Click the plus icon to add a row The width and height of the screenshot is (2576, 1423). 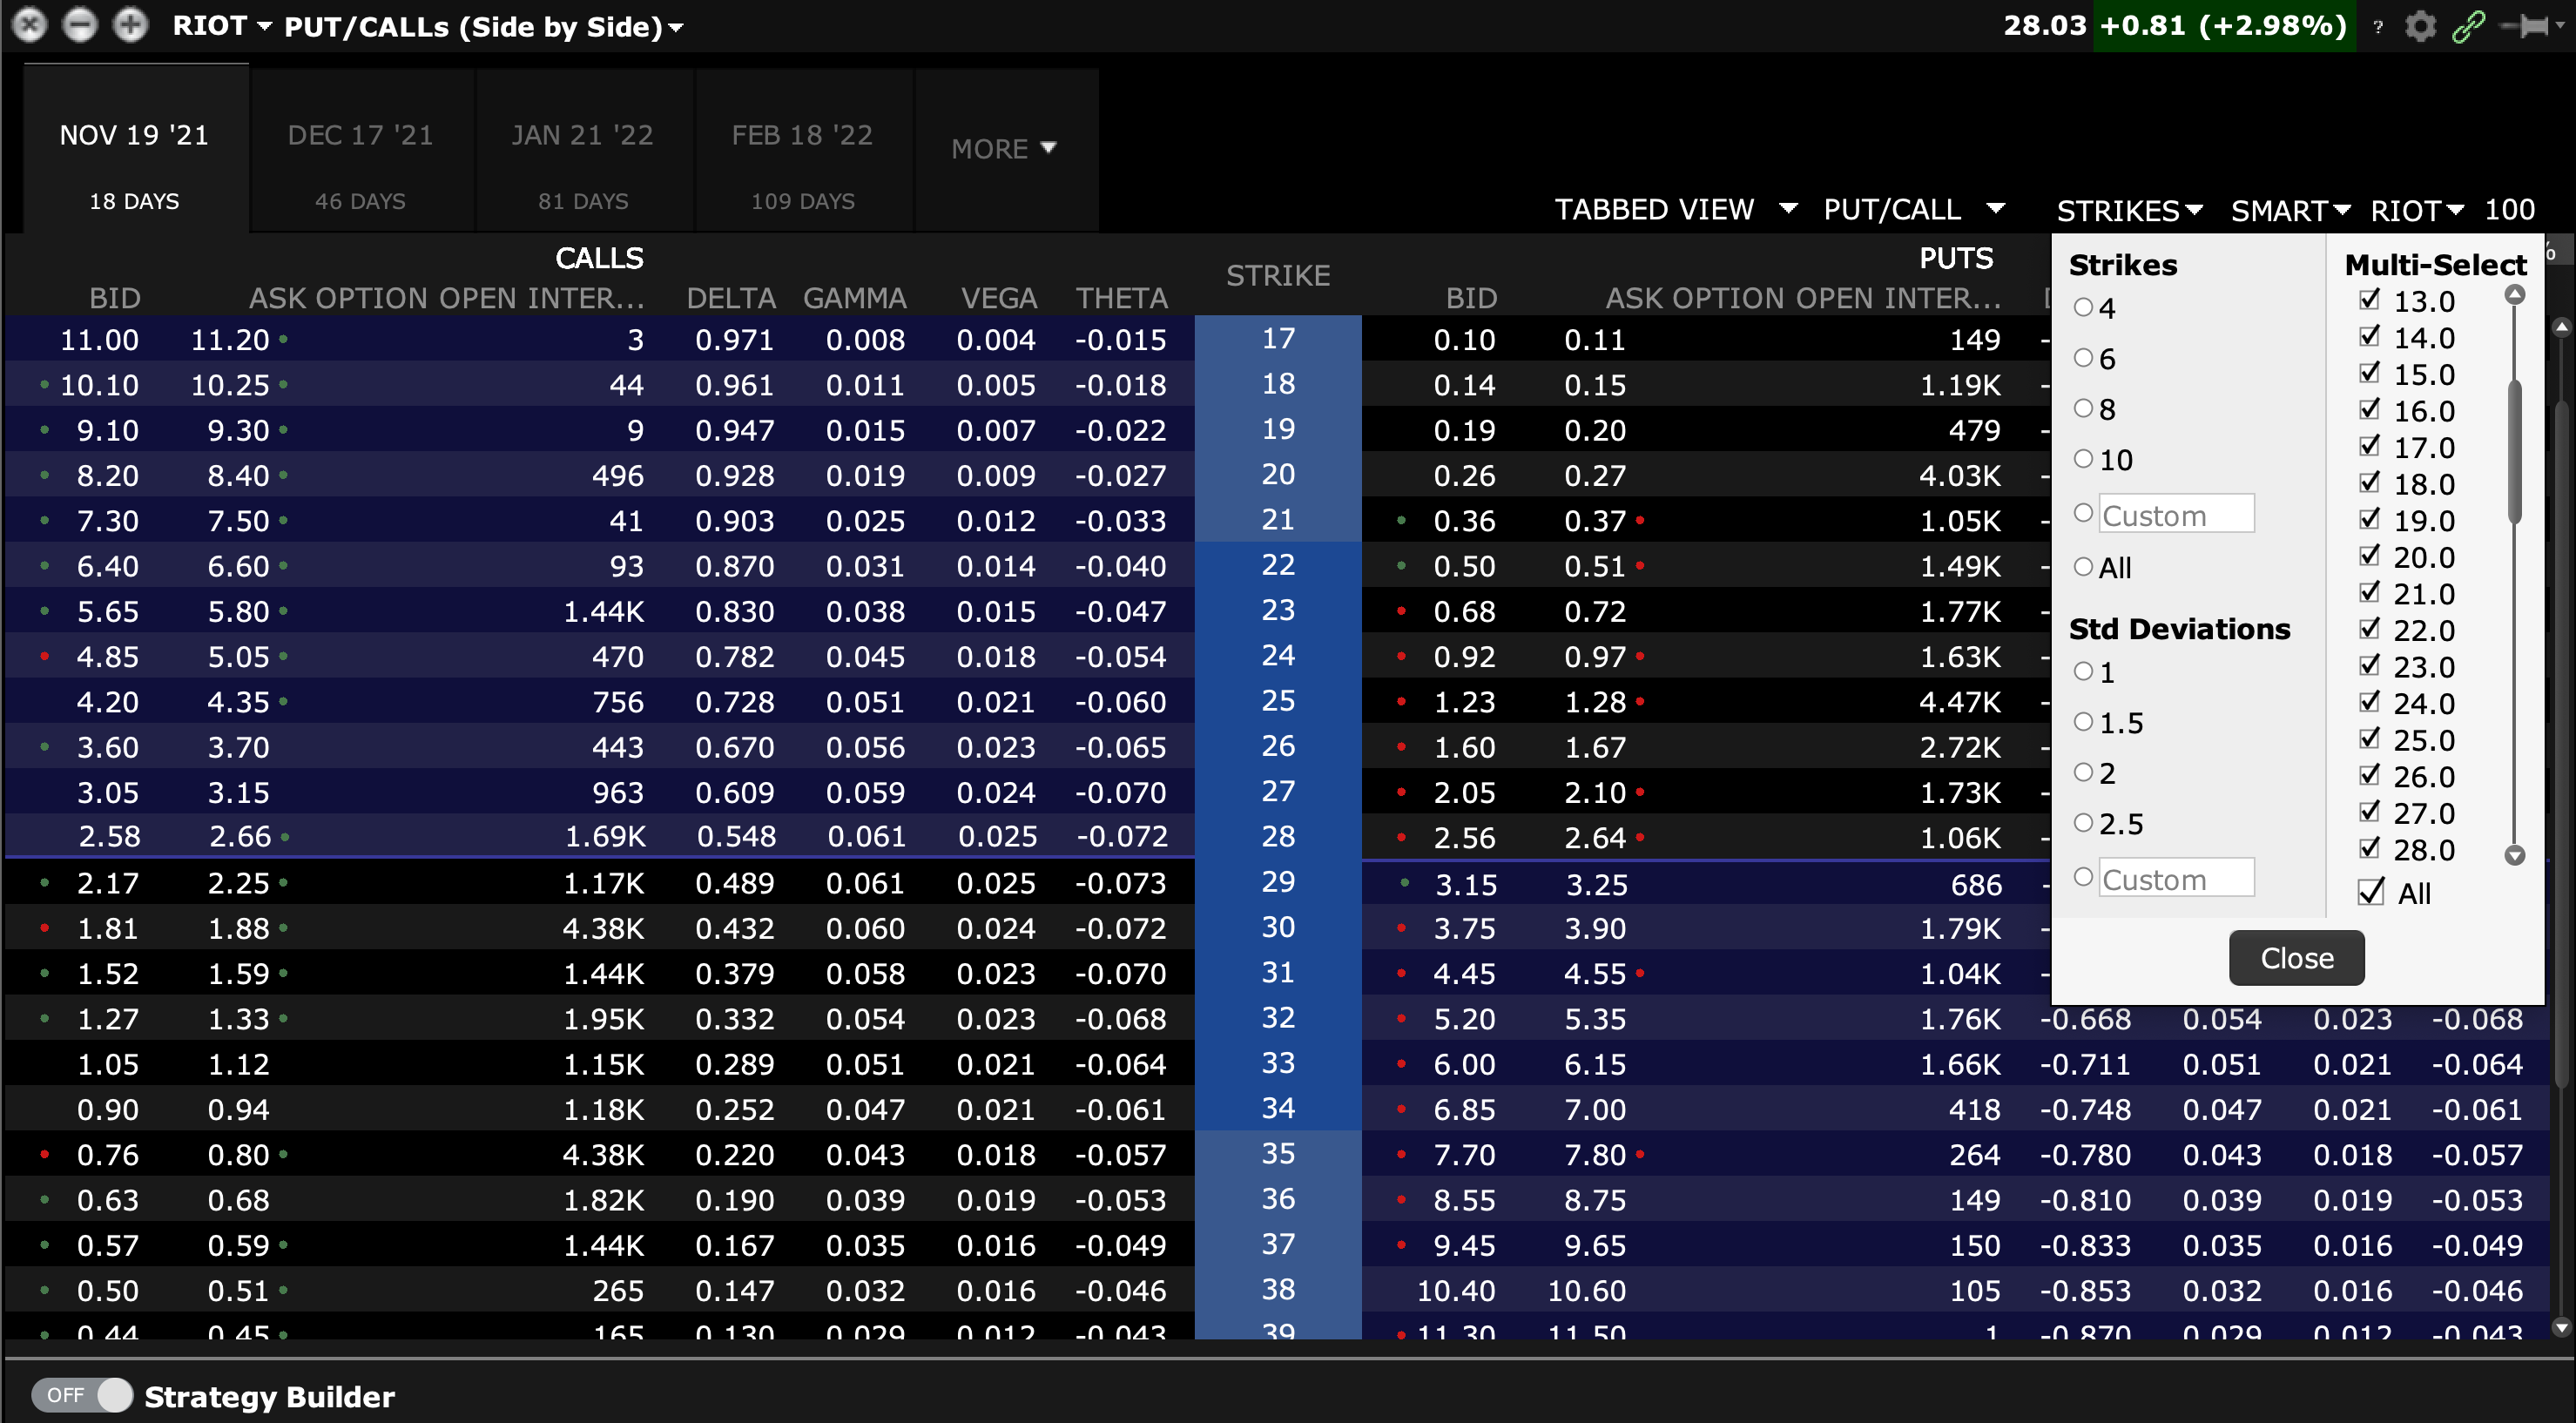click(x=130, y=26)
